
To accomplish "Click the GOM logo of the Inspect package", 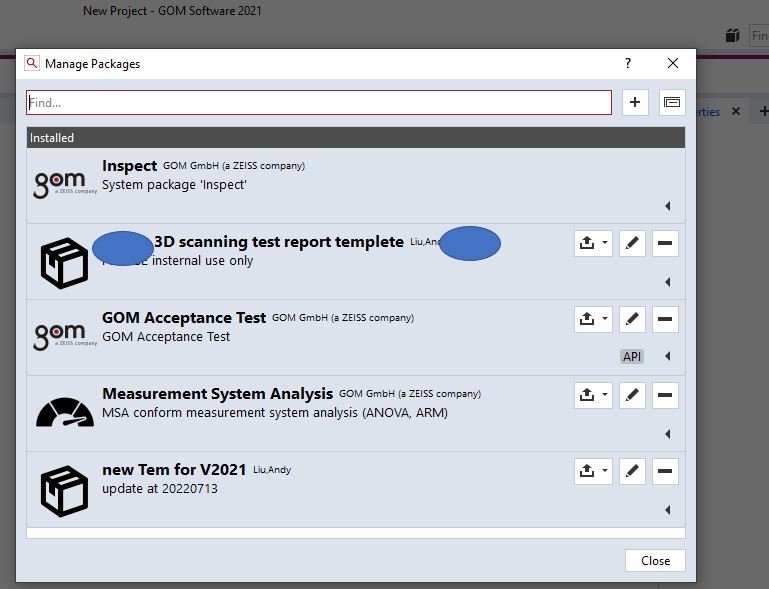I will tap(64, 184).
